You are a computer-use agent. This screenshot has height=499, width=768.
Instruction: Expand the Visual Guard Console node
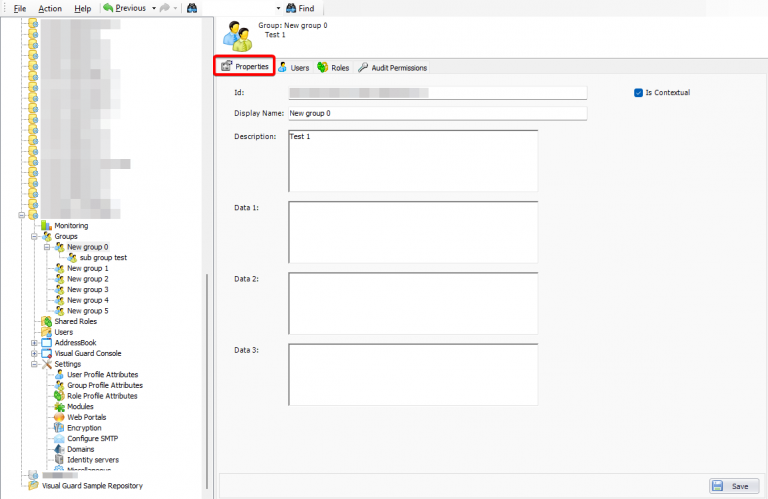[34, 353]
